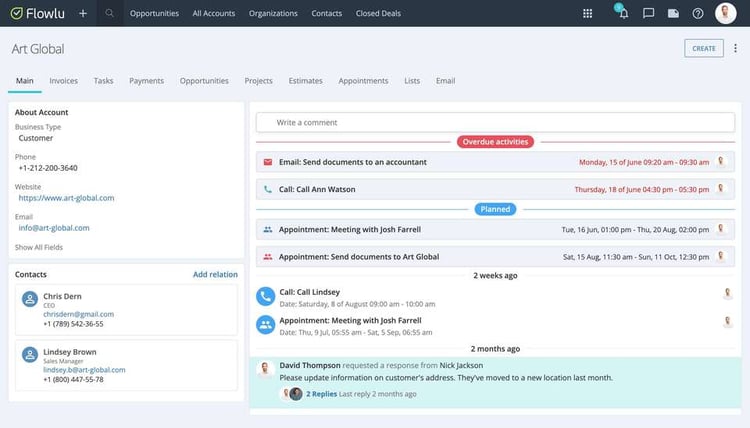The height and width of the screenshot is (428, 750).
Task: Click the reply avatars beside 2 Replies
Action: (x=292, y=394)
